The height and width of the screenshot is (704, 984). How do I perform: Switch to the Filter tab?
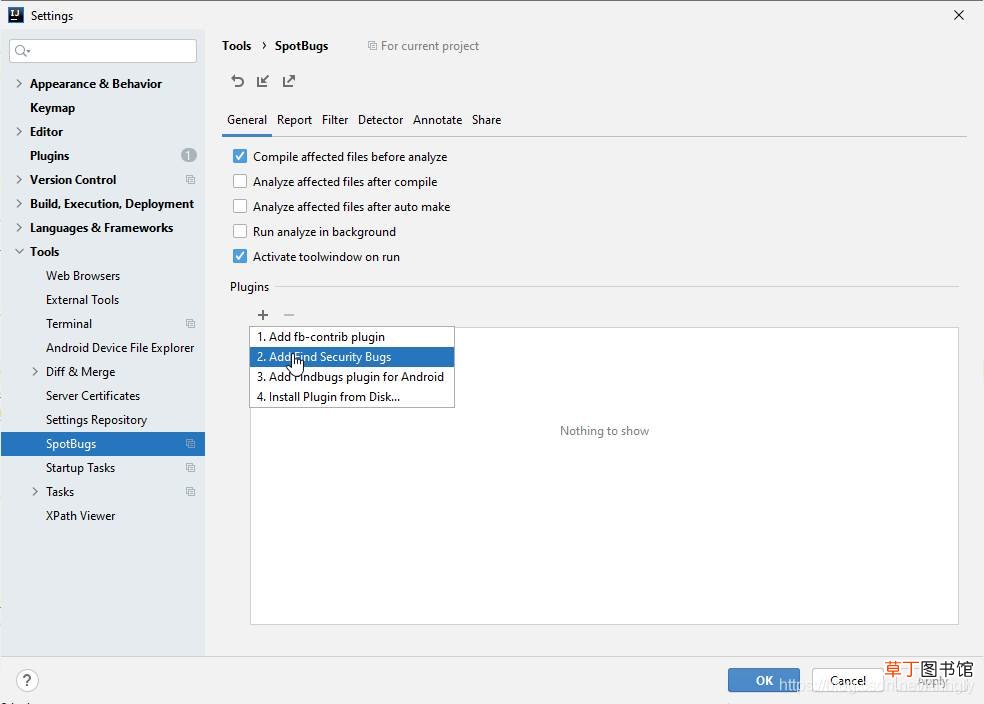[x=335, y=120]
